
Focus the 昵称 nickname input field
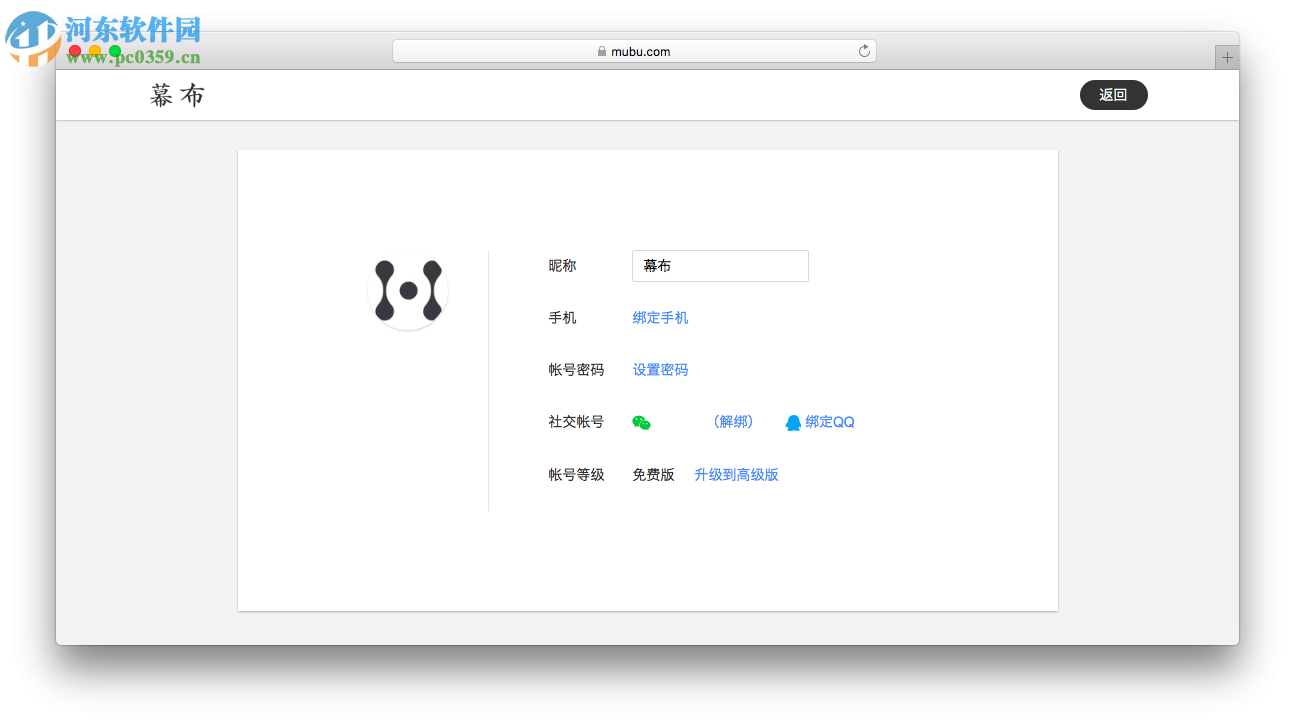tap(720, 266)
